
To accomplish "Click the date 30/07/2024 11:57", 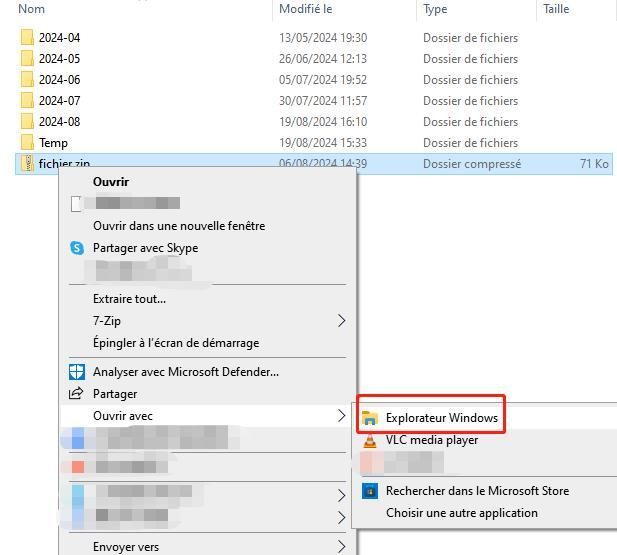I will click(x=323, y=101).
